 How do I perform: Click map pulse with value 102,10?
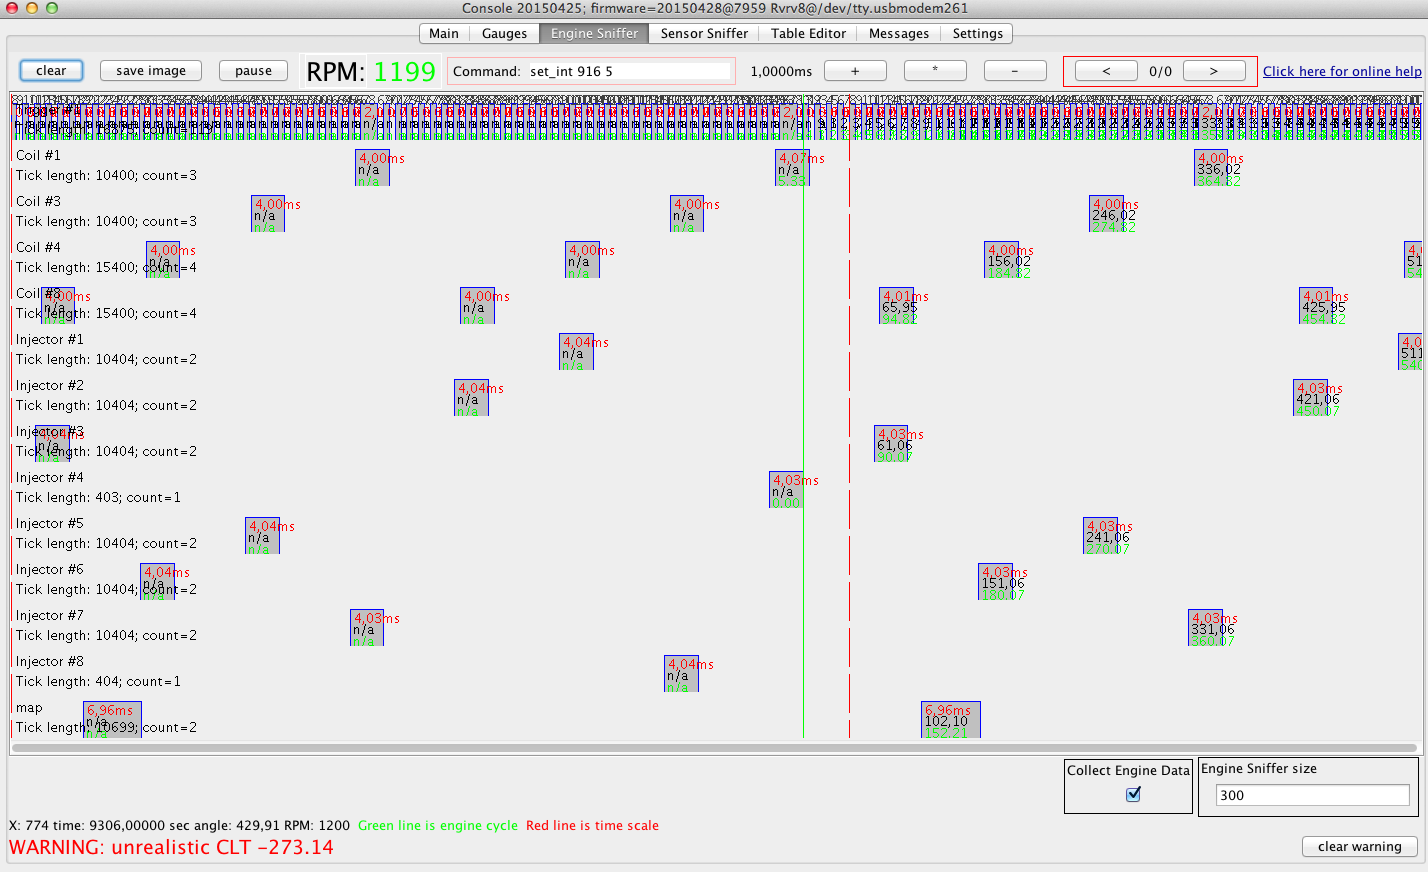[950, 720]
